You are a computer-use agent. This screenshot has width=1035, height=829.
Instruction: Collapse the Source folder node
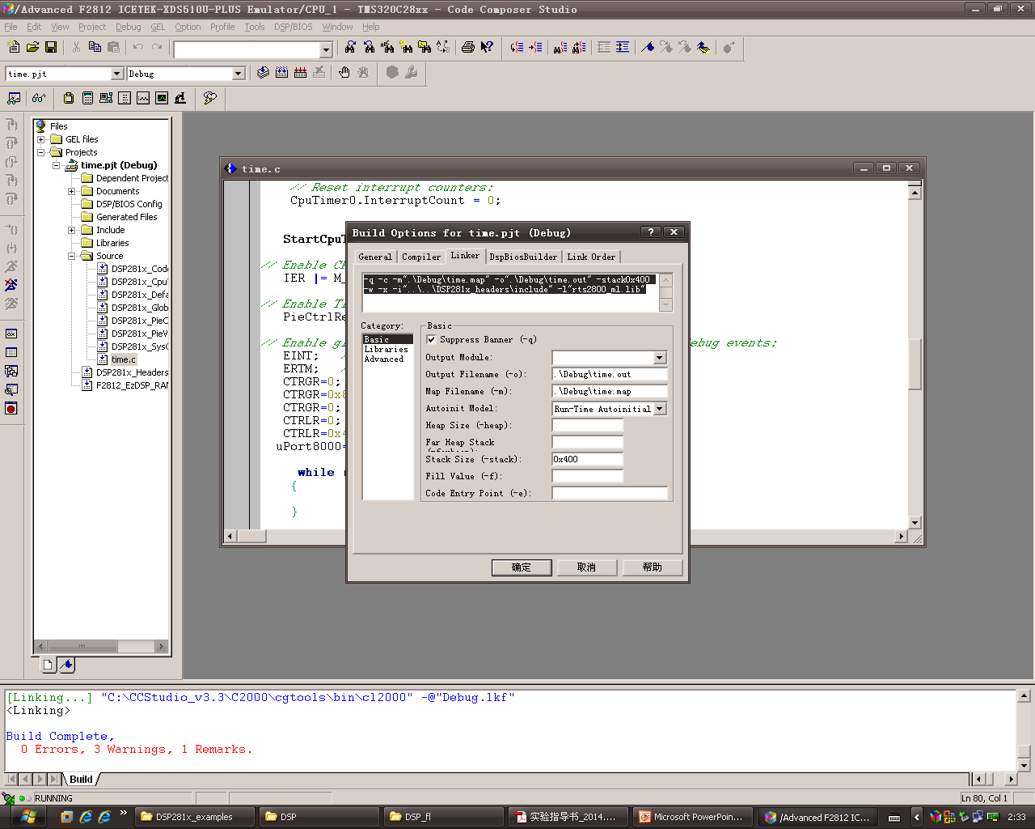(71, 256)
